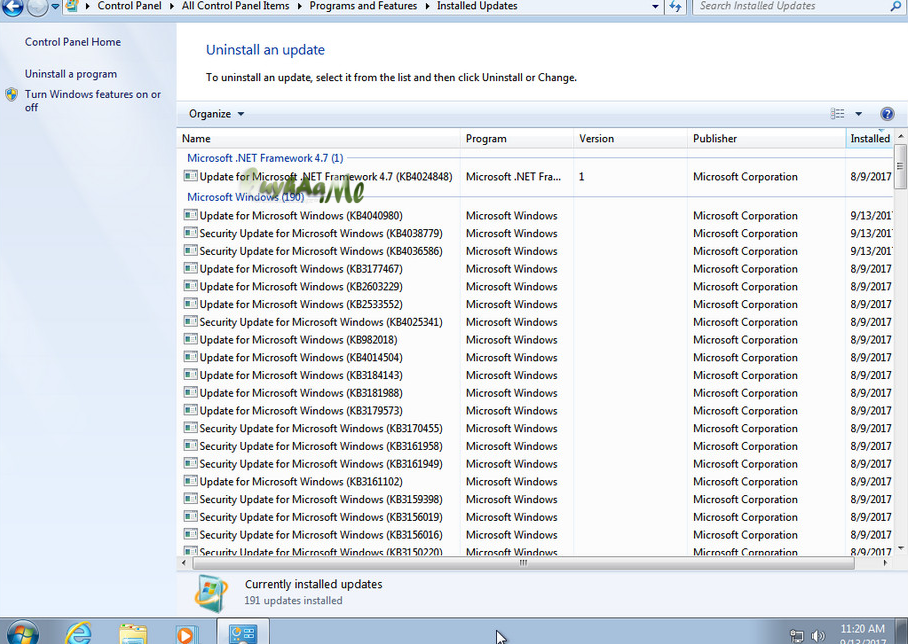Click the volume speaker tray icon

pyautogui.click(x=818, y=636)
